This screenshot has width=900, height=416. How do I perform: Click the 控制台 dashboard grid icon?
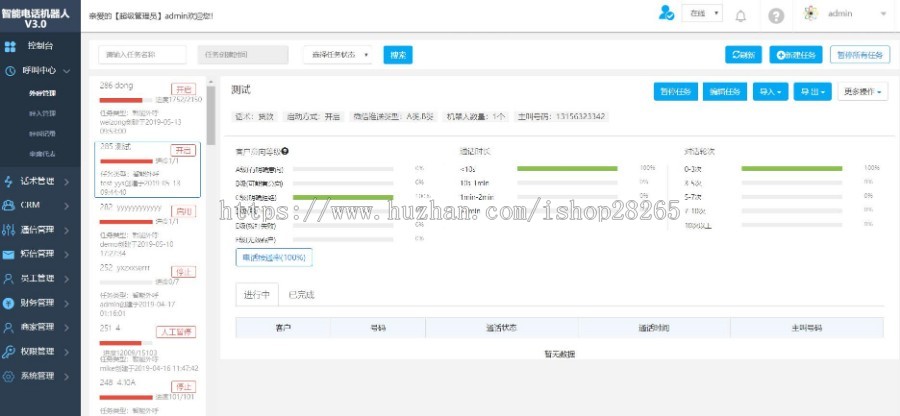(x=11, y=47)
